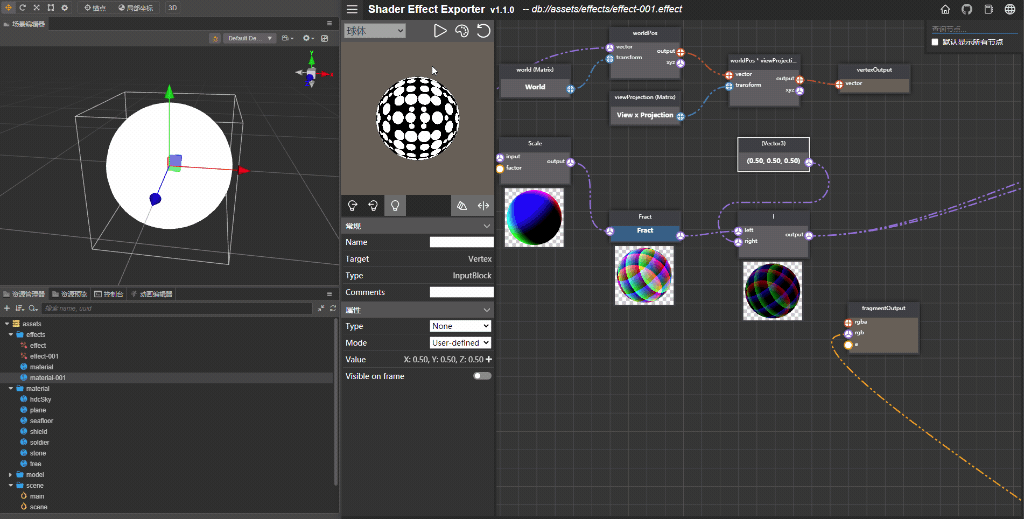Viewport: 1024px width, 519px height.
Task: Open the Mode dropdown showing User-defined
Action: tap(460, 342)
